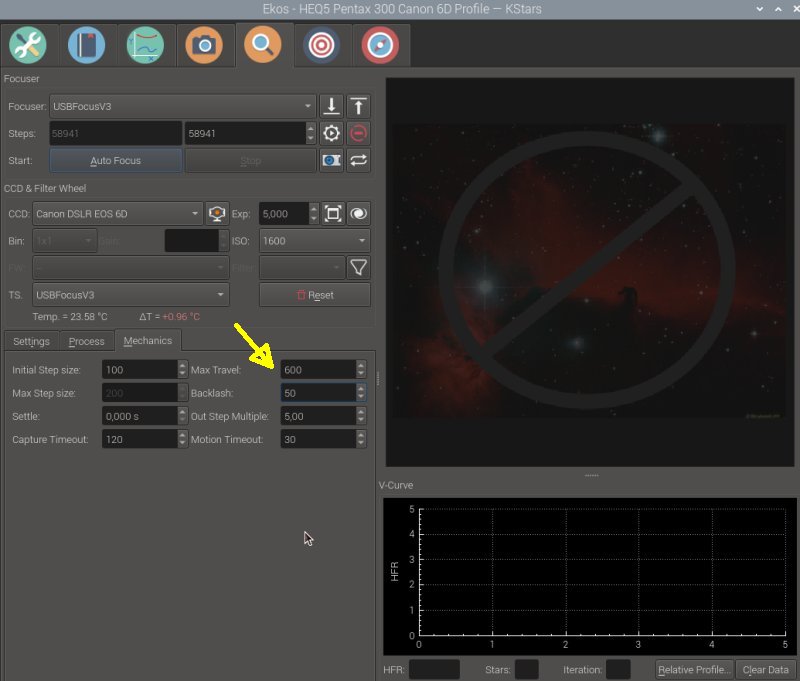Click the Focus Out up-arrow icon
The height and width of the screenshot is (681, 800).
pyautogui.click(x=358, y=106)
